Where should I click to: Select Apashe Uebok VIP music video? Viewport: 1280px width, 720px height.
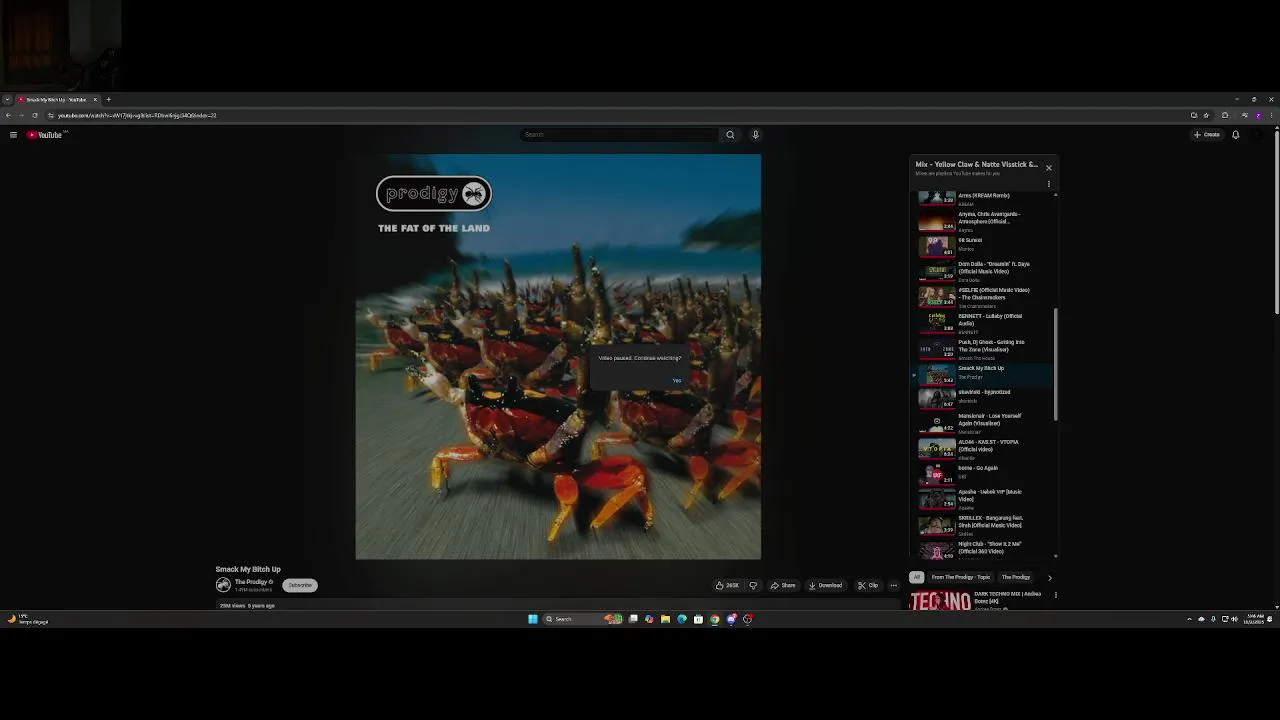pos(985,499)
